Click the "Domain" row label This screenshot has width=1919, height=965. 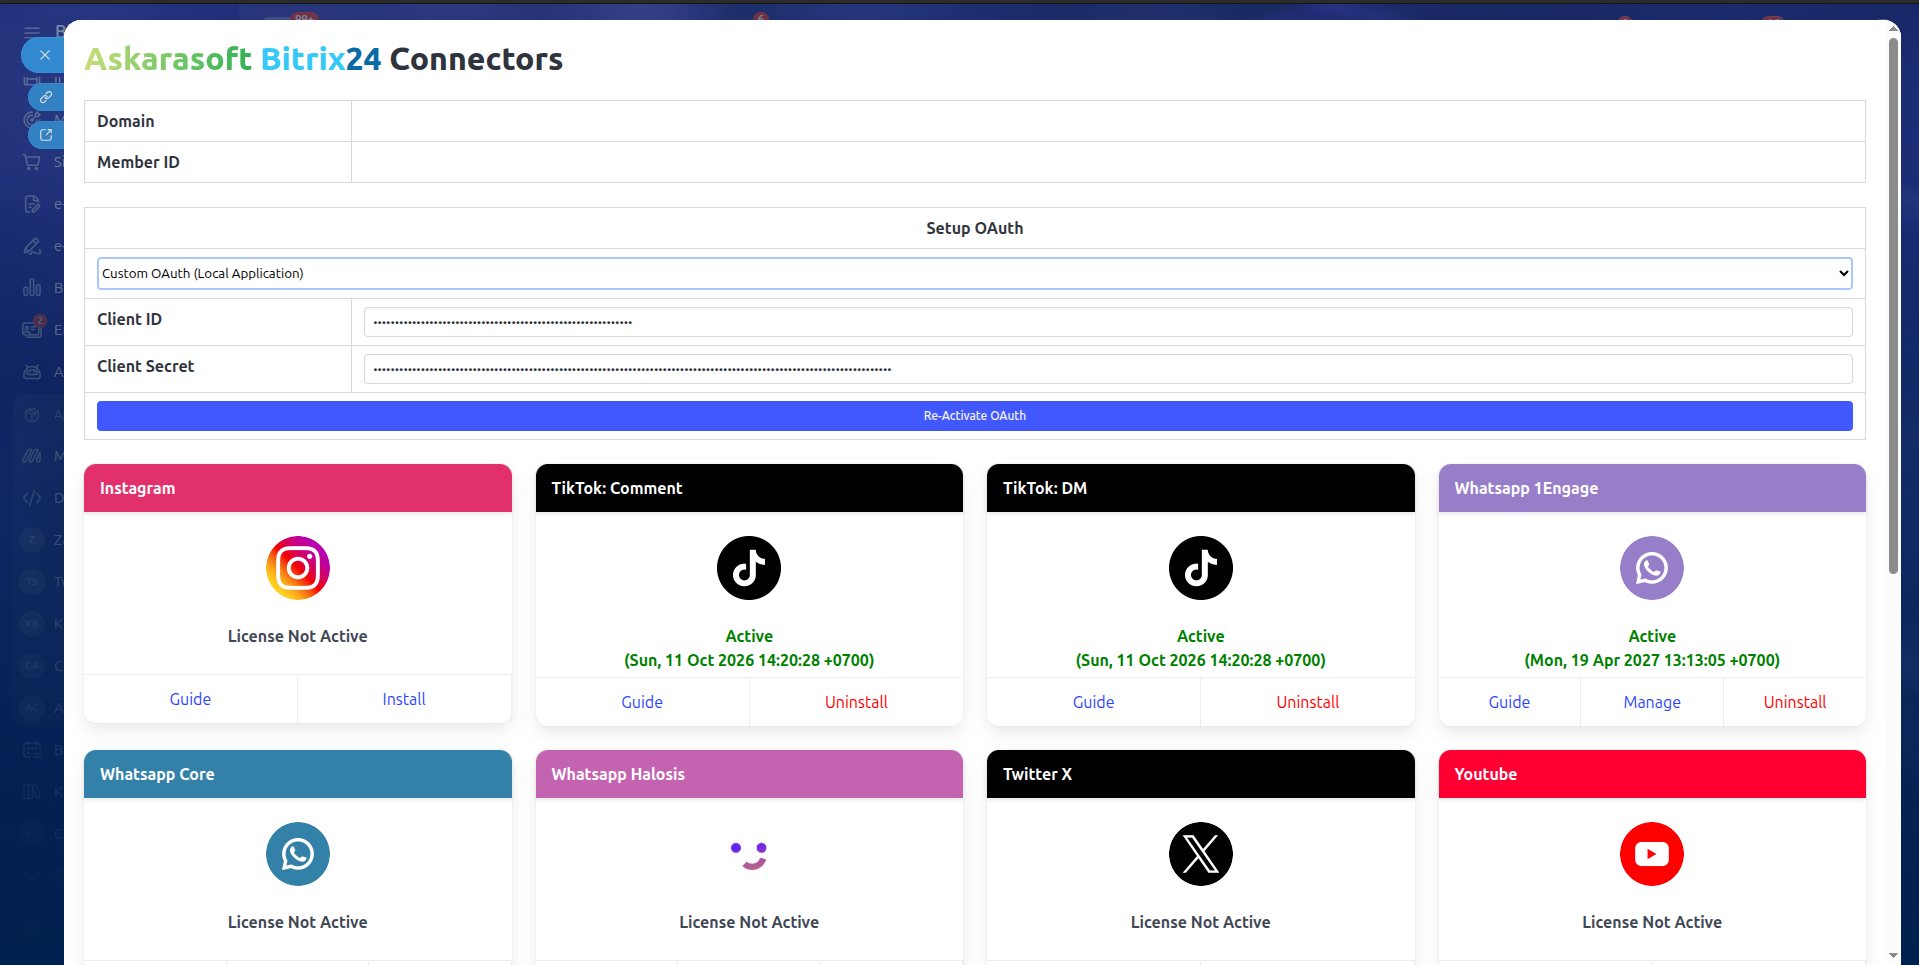pos(126,121)
